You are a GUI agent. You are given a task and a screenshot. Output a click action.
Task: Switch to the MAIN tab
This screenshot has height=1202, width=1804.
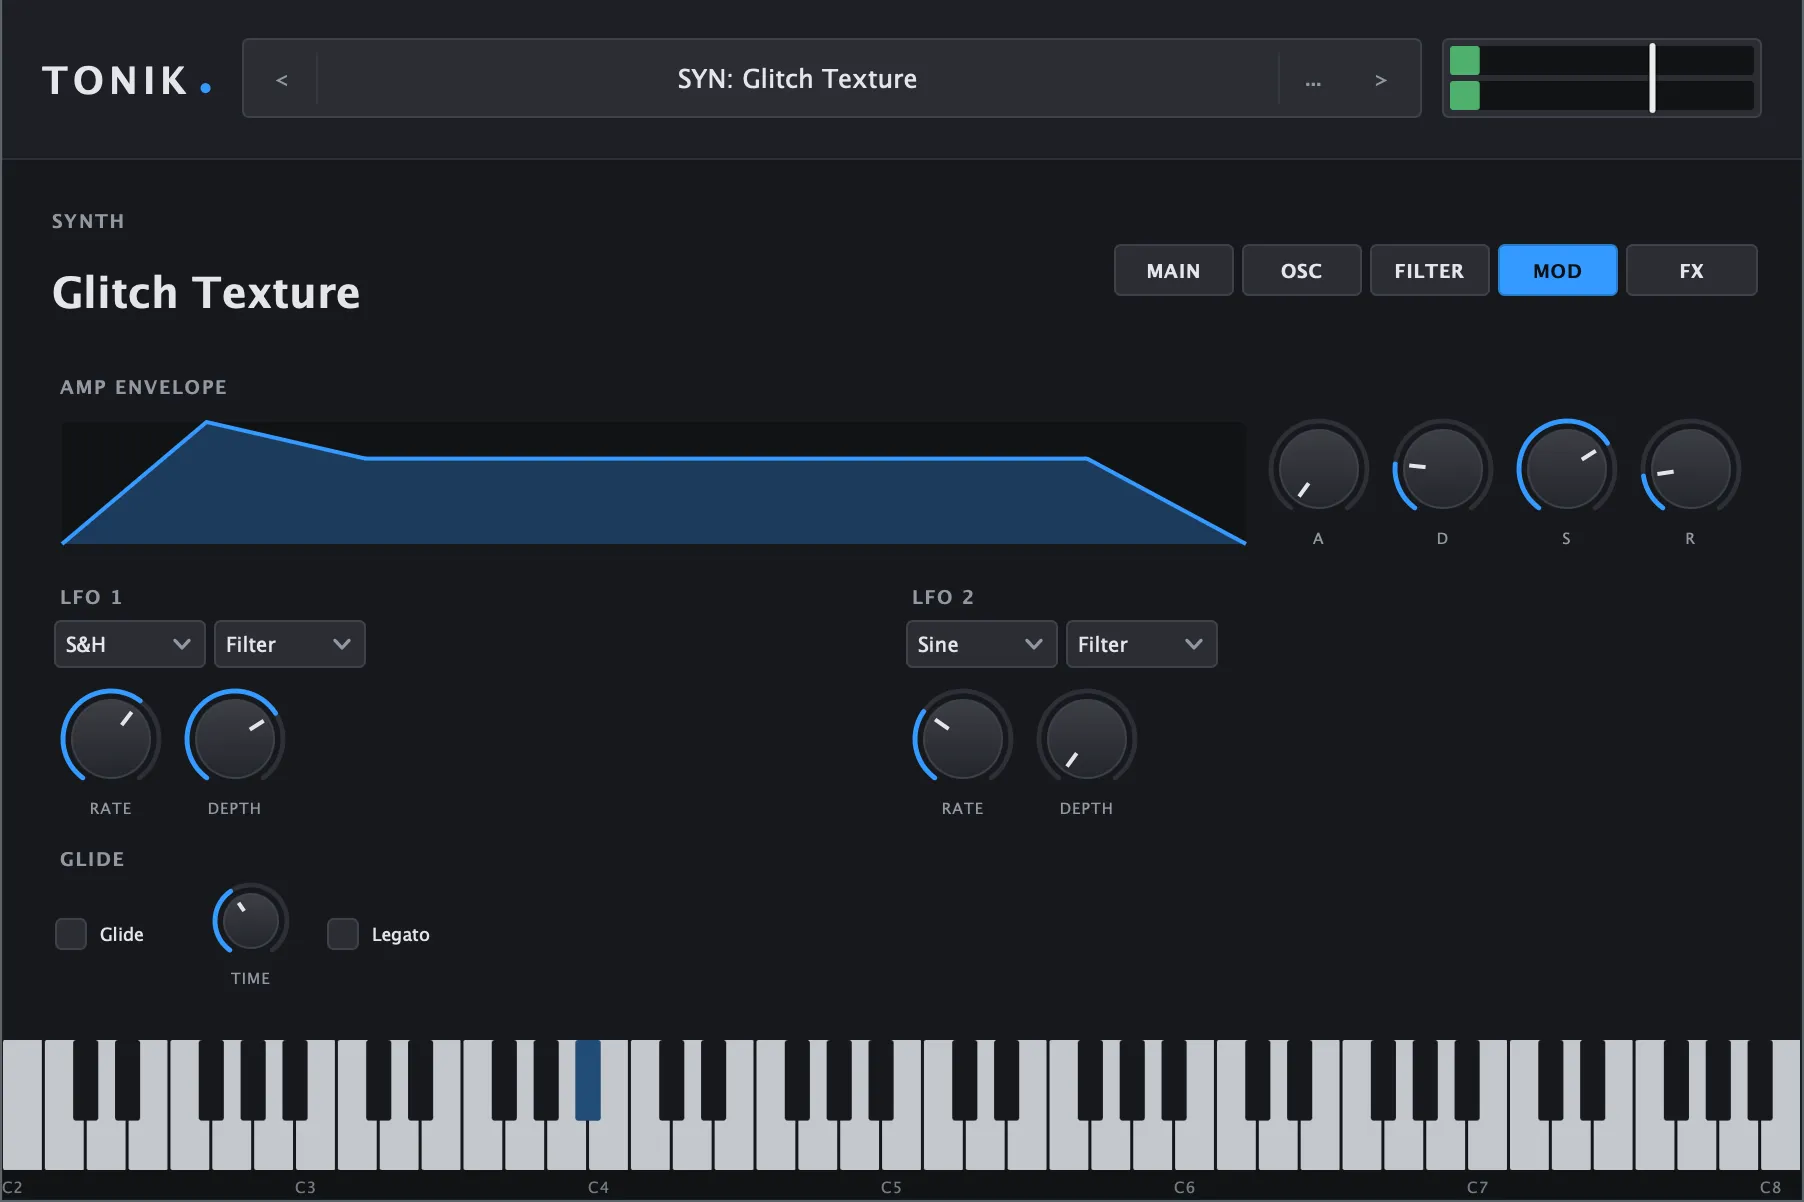pyautogui.click(x=1173, y=270)
